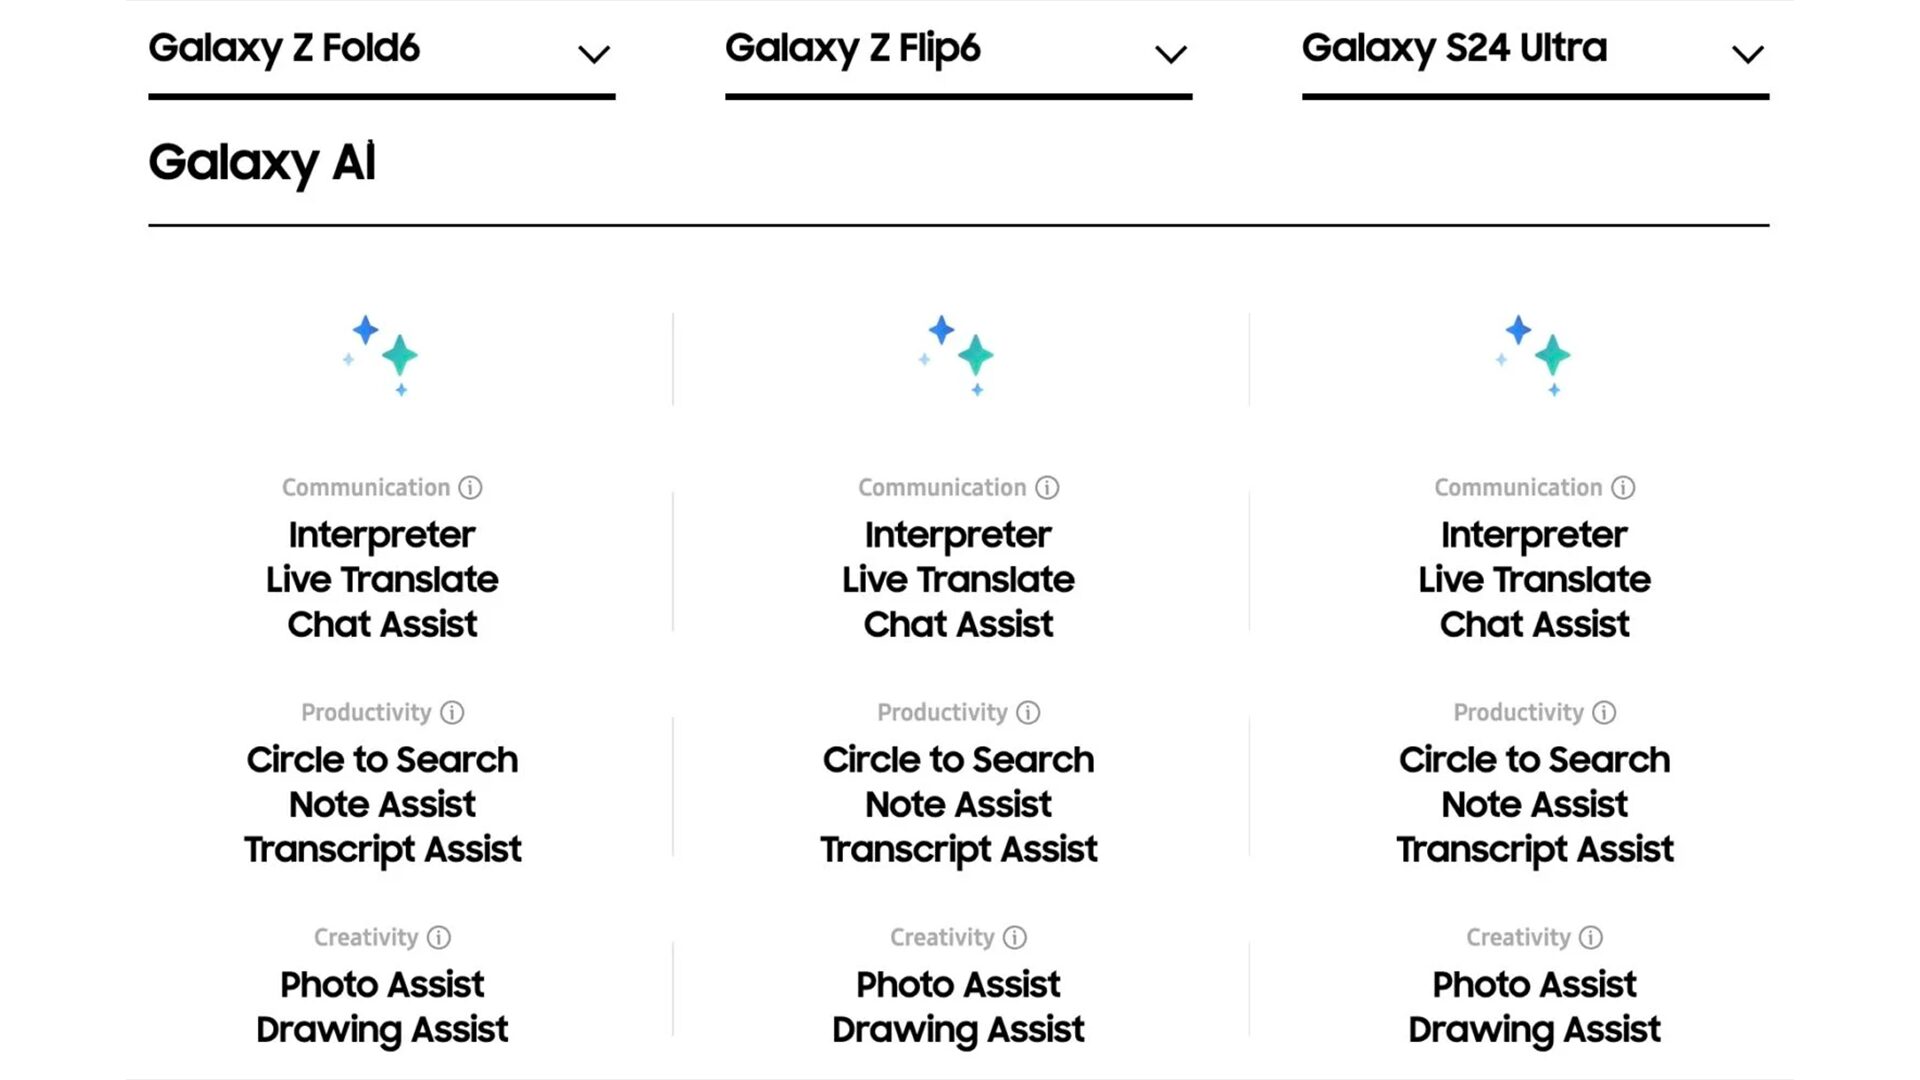The height and width of the screenshot is (1080, 1920).
Task: Show Creativity info for Z Flip6
Action: (x=1015, y=938)
